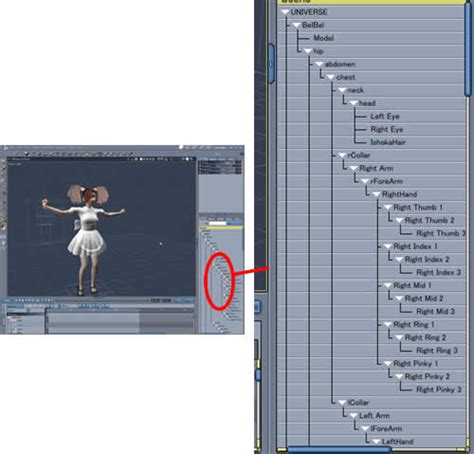Select the RightHand label
The image size is (474, 454).
pos(399,194)
